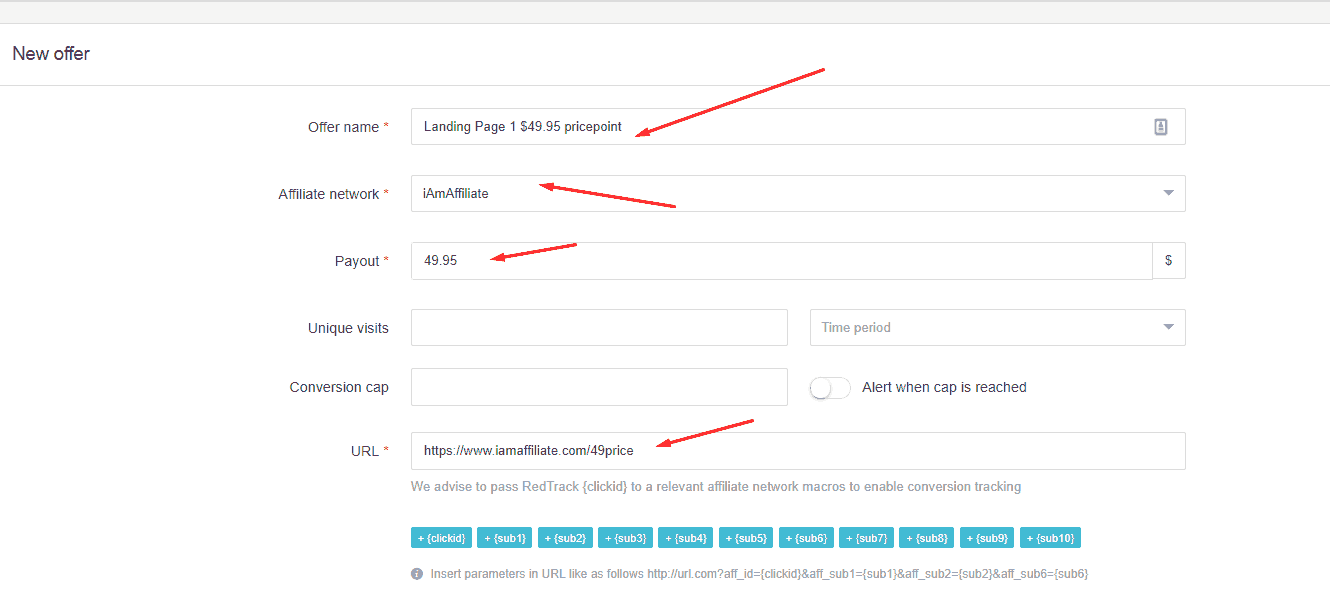
Task: Choose the + {sub10} parameter button
Action: click(1050, 538)
